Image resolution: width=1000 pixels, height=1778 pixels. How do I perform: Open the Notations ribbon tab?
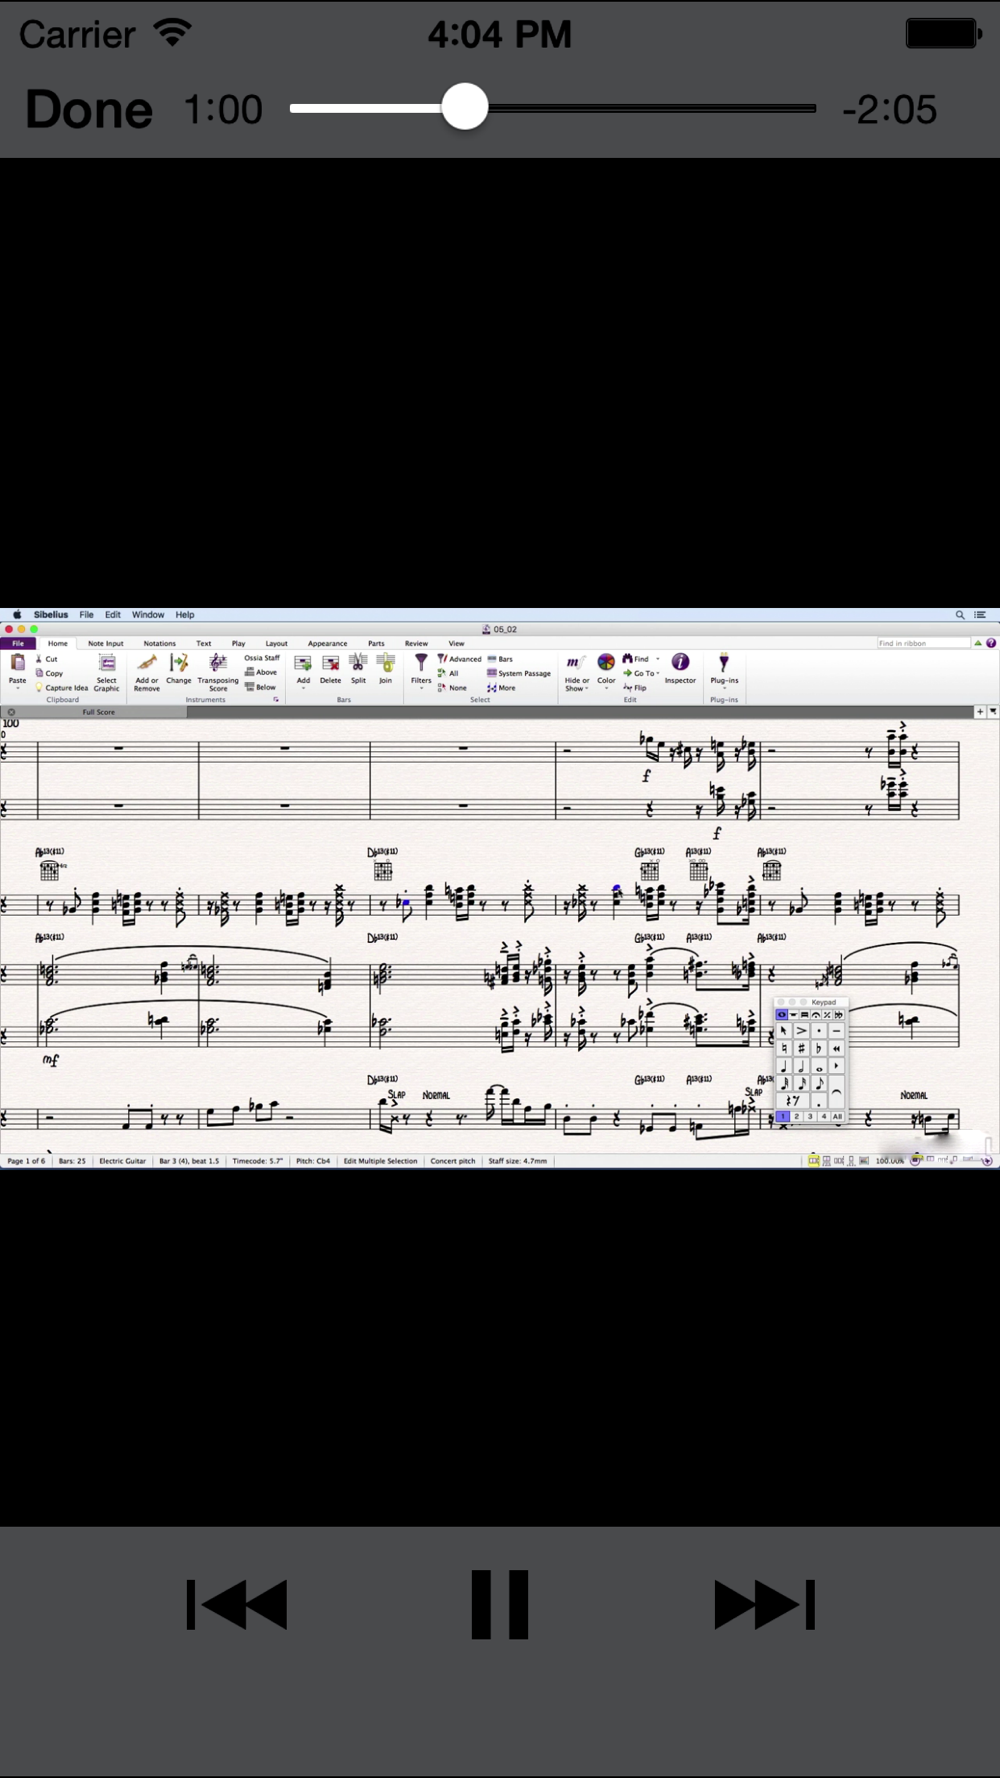(x=159, y=643)
